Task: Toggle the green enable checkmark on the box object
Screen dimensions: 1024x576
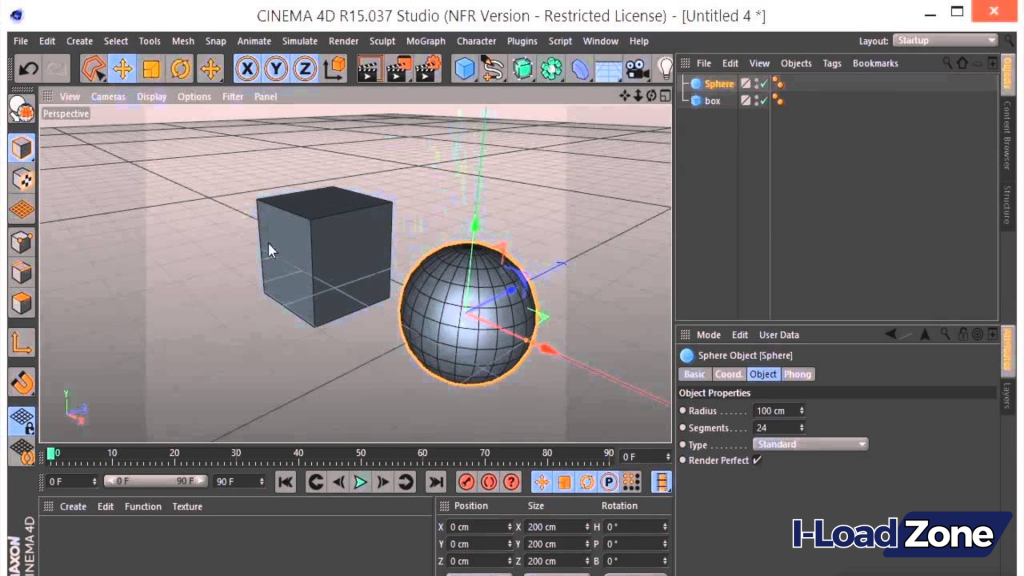Action: (x=764, y=100)
